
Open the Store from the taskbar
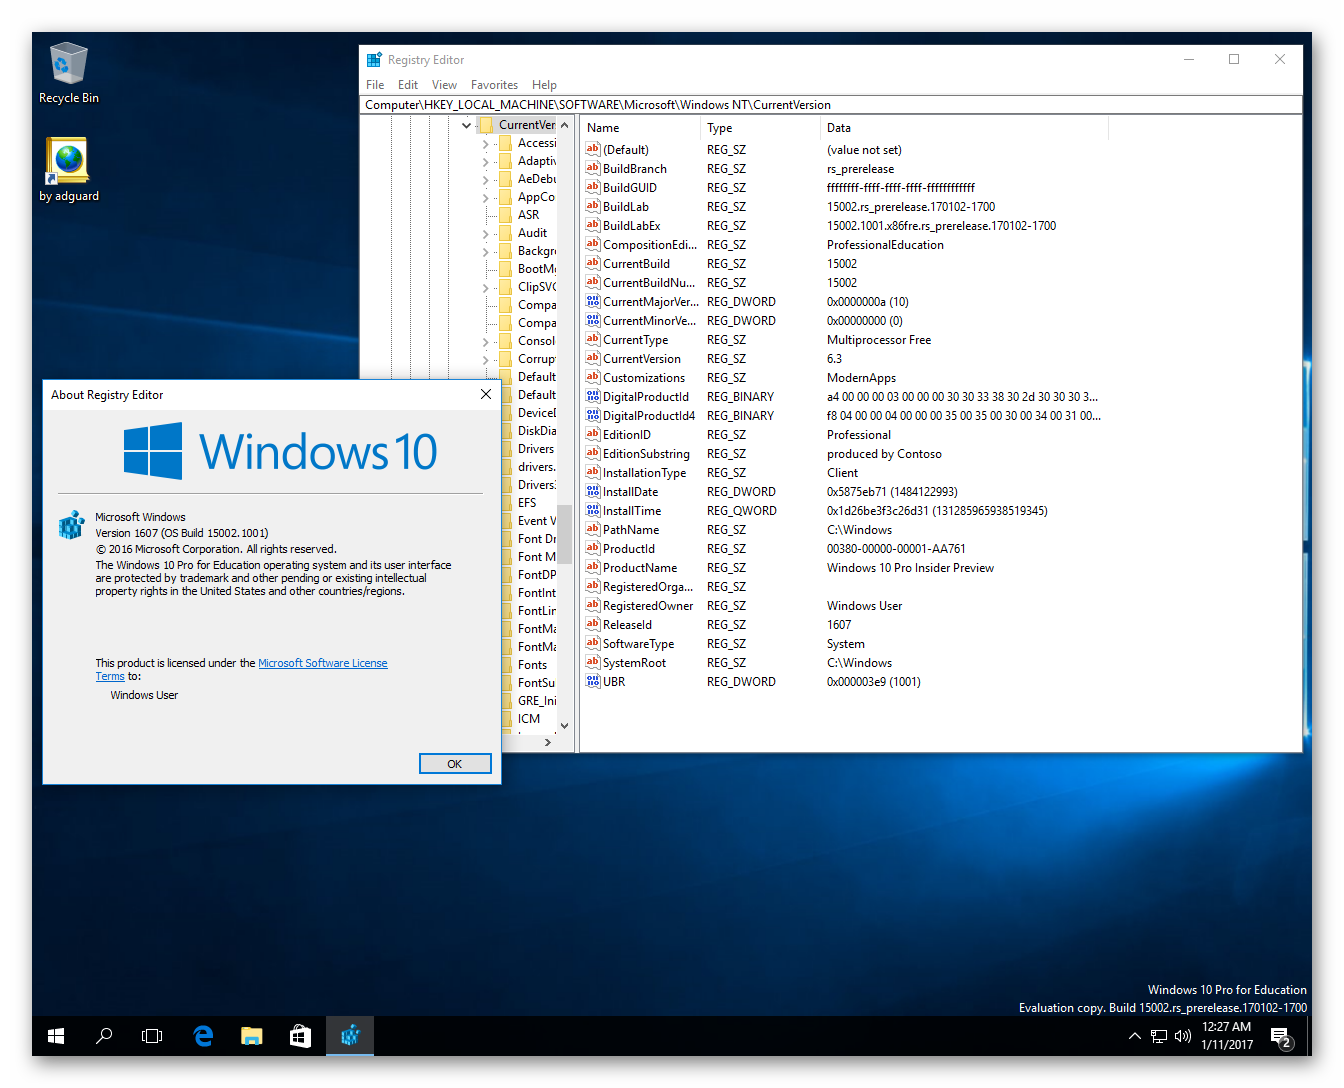(300, 1036)
